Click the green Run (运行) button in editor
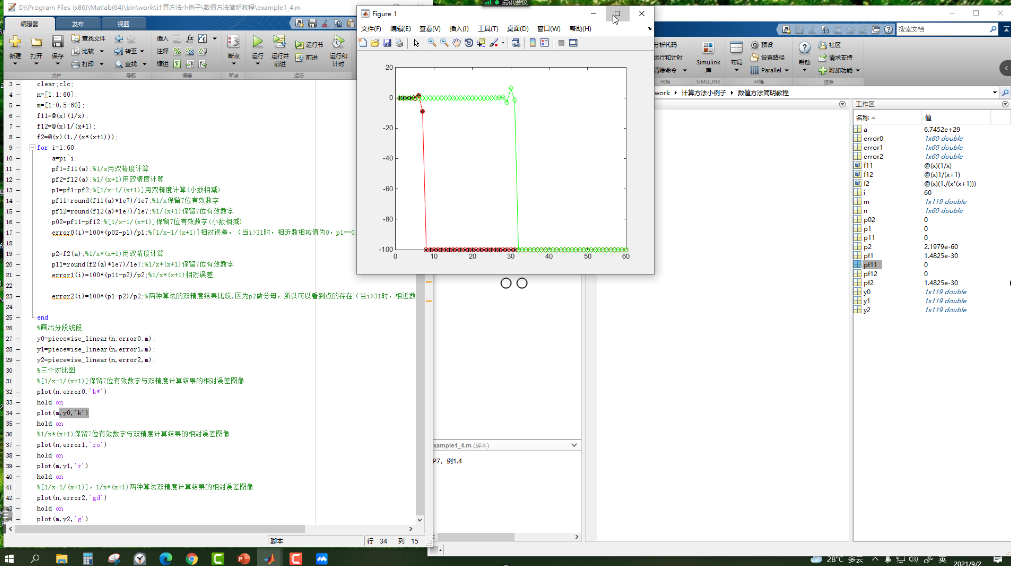 (257, 42)
